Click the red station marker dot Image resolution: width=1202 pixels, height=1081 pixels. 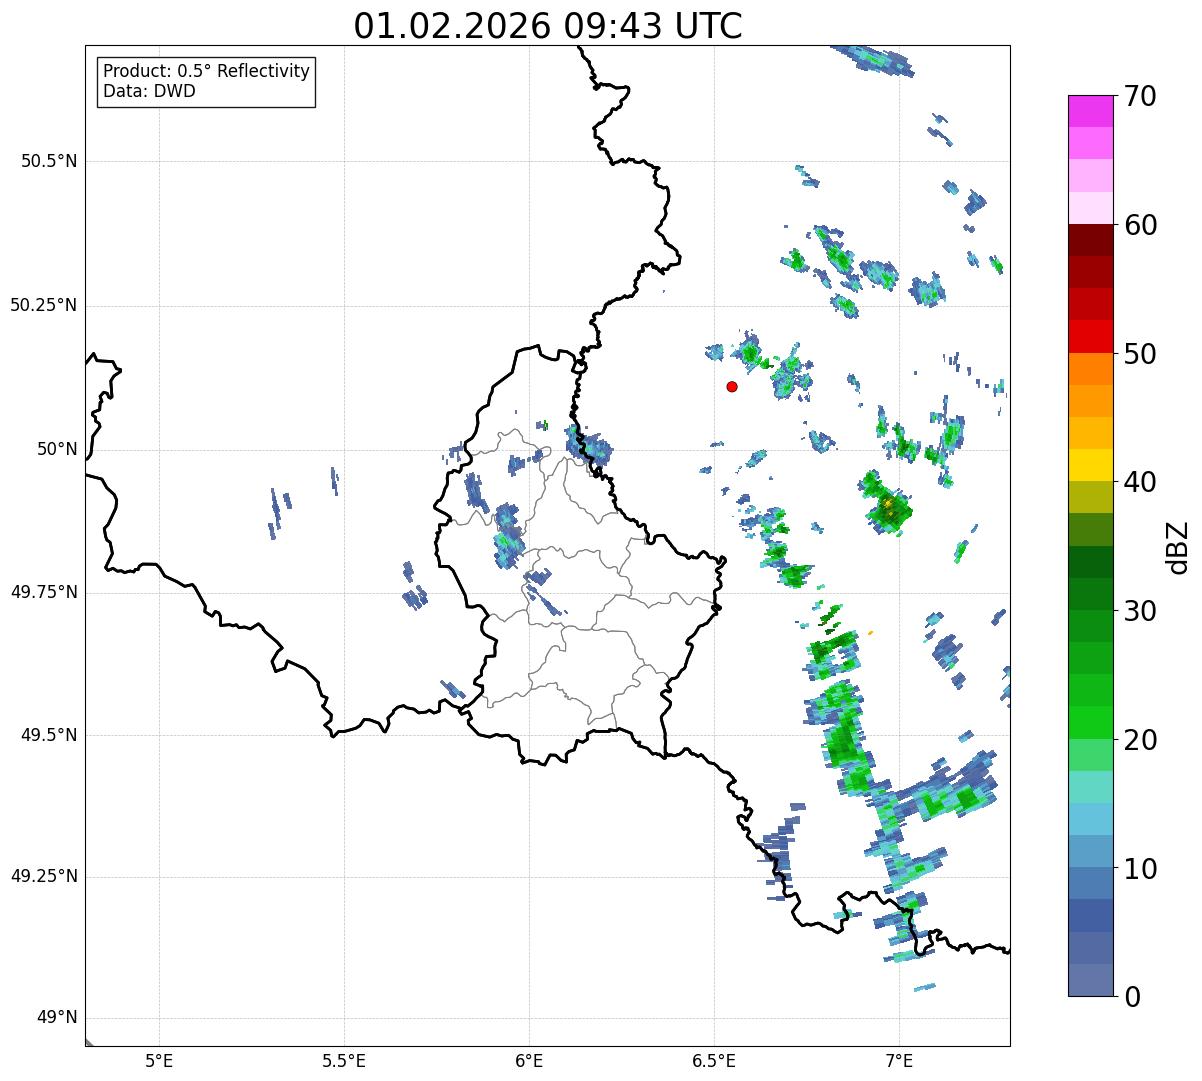pos(732,386)
